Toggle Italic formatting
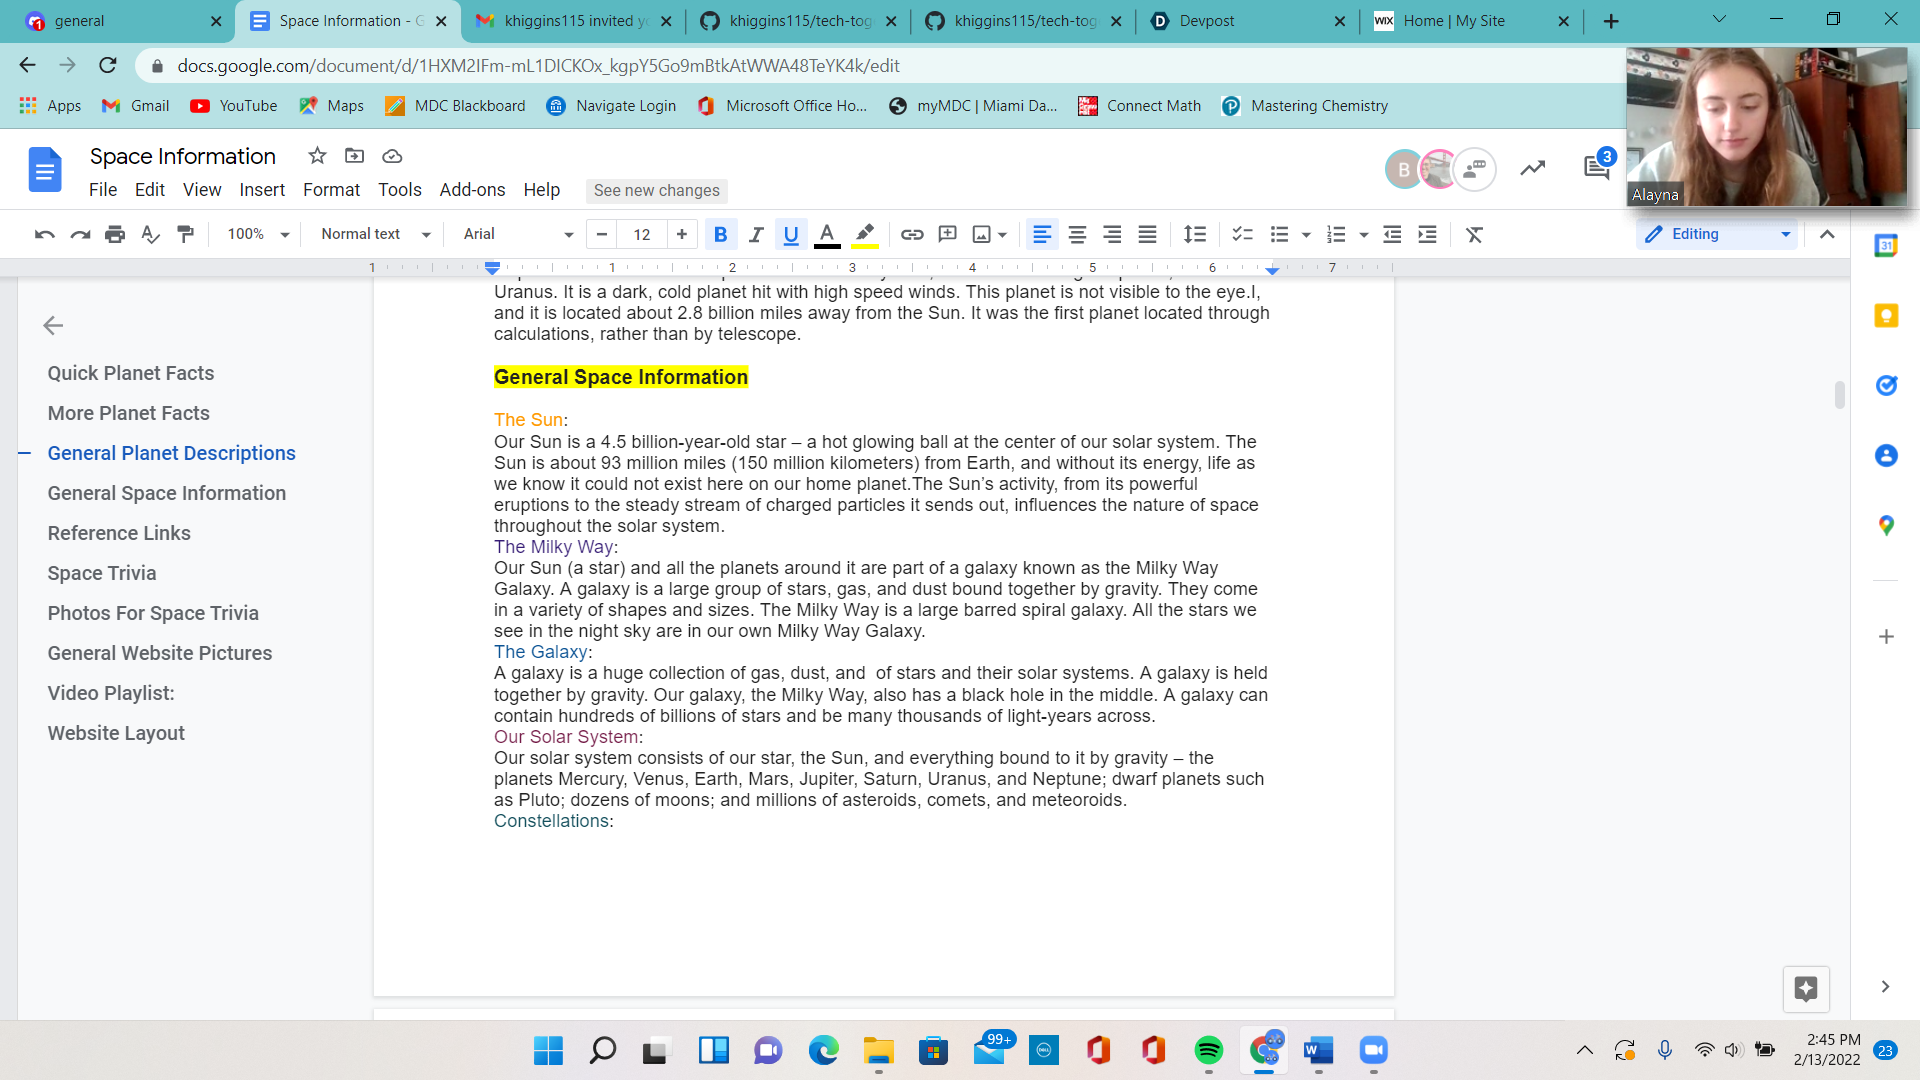The height and width of the screenshot is (1080, 1920). point(756,234)
